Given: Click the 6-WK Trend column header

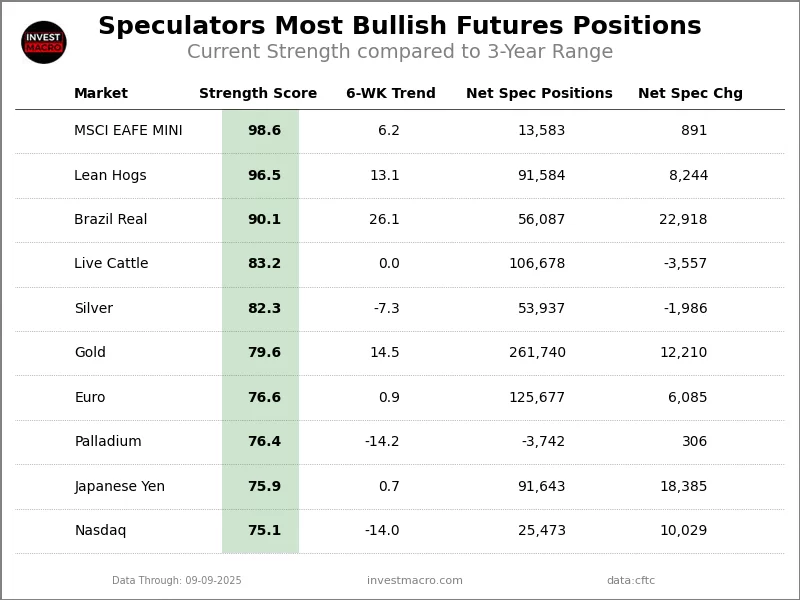Looking at the screenshot, I should click(x=391, y=94).
